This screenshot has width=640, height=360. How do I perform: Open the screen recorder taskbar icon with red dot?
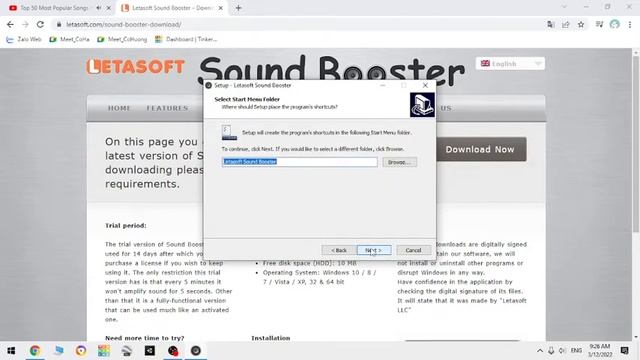173,351
